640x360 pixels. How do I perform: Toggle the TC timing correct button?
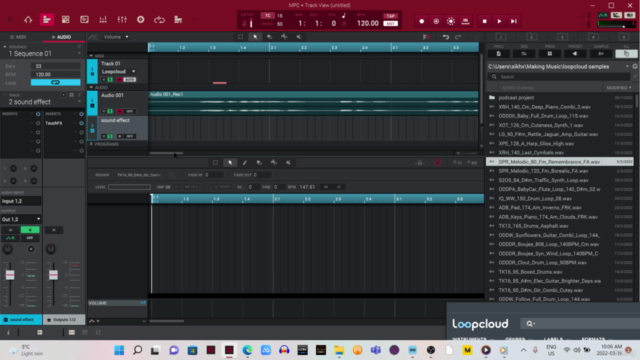pos(268,16)
